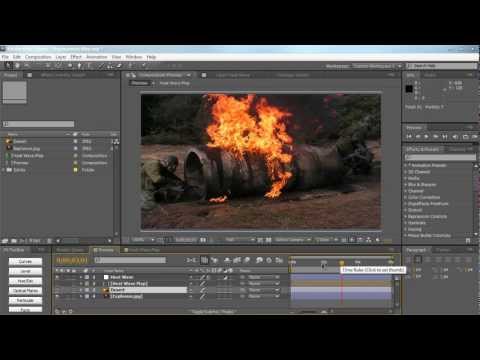Screen dimensions: 480x360
Task: Click the Particular script button
Action: [x=25, y=300]
